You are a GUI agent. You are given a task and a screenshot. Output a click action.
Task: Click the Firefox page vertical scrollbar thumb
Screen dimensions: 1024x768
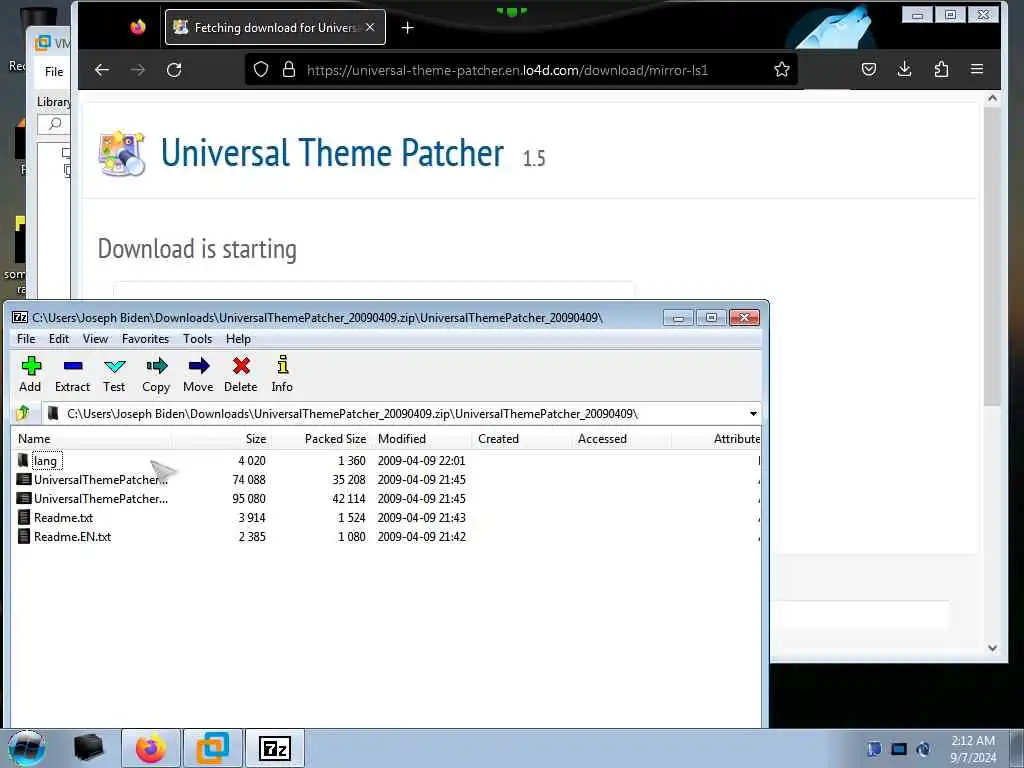[992, 256]
